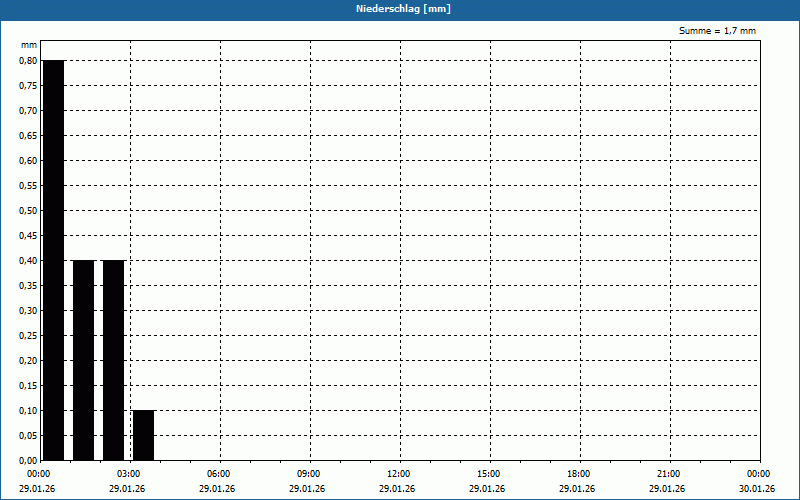Select the 03:00 time axis label
Screen dimensions: 800x500
[x=129, y=474]
